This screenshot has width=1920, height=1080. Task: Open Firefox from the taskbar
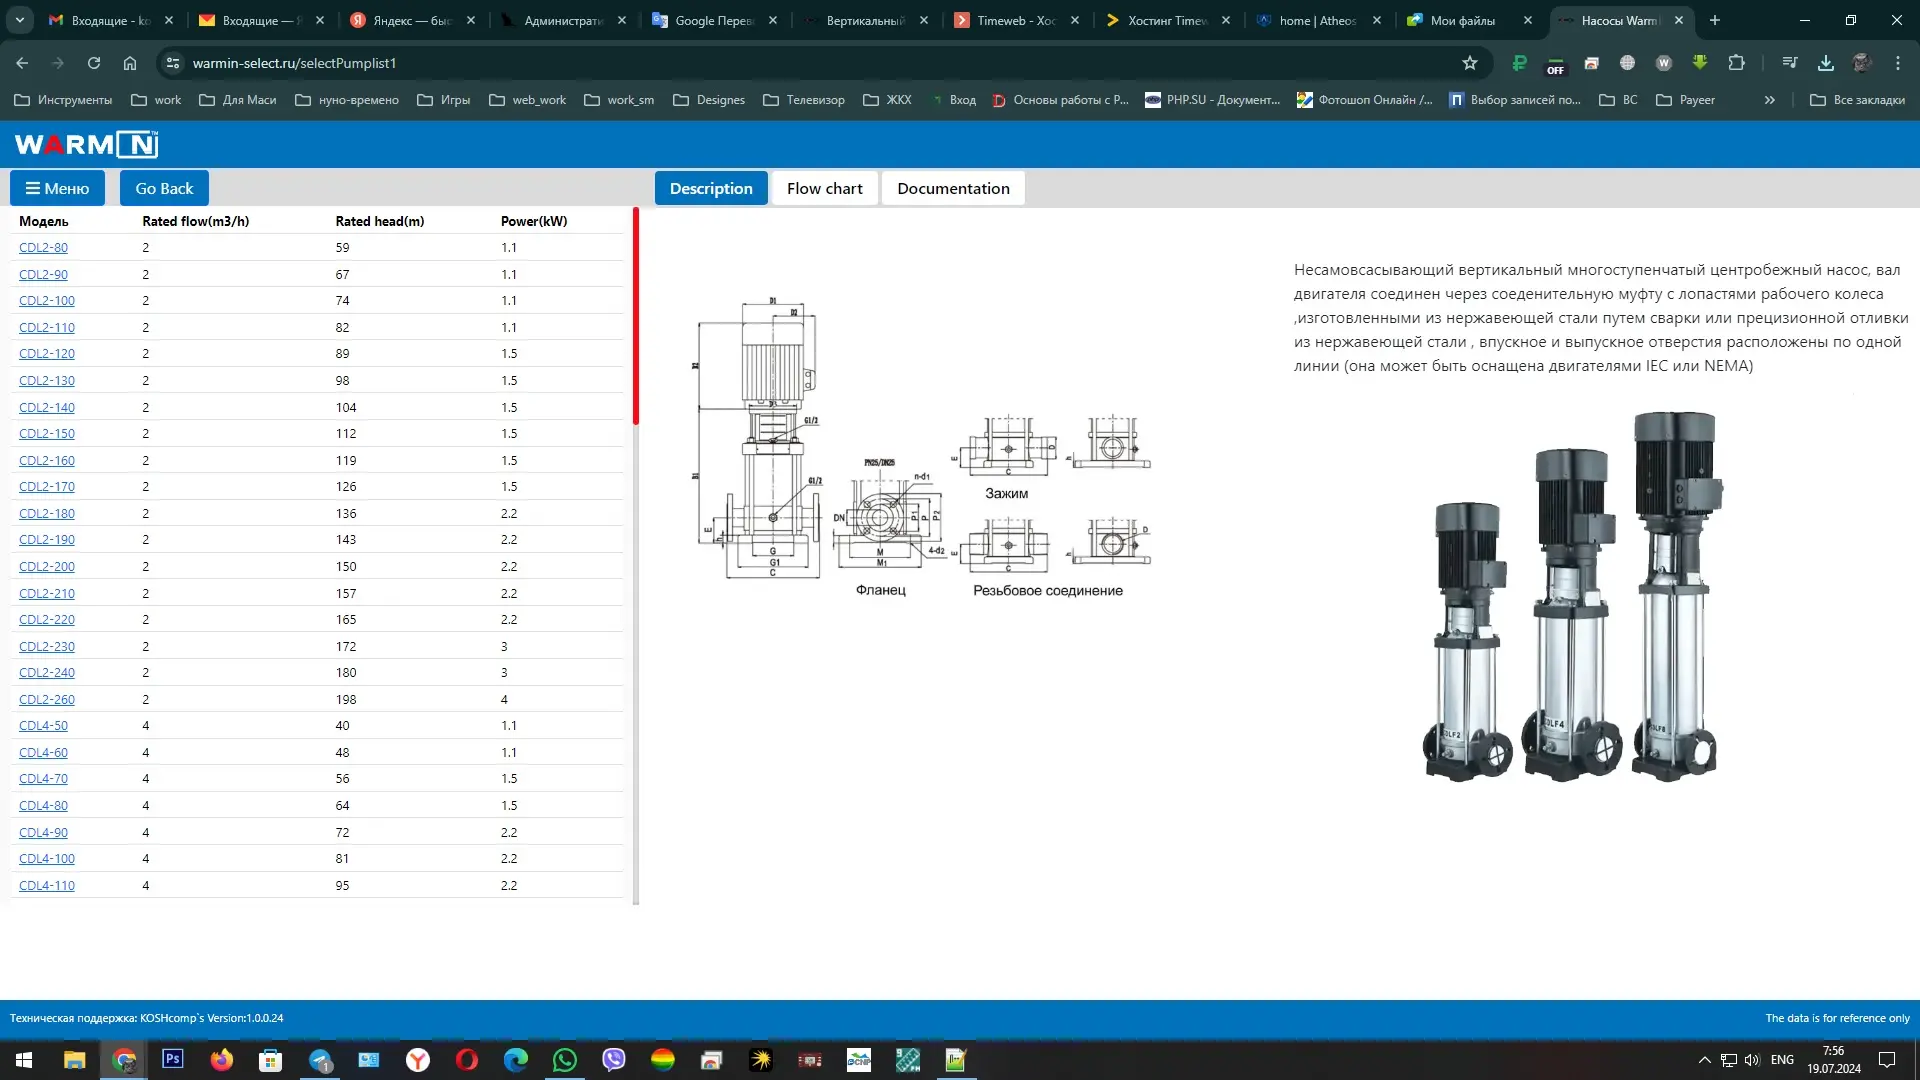(222, 1060)
